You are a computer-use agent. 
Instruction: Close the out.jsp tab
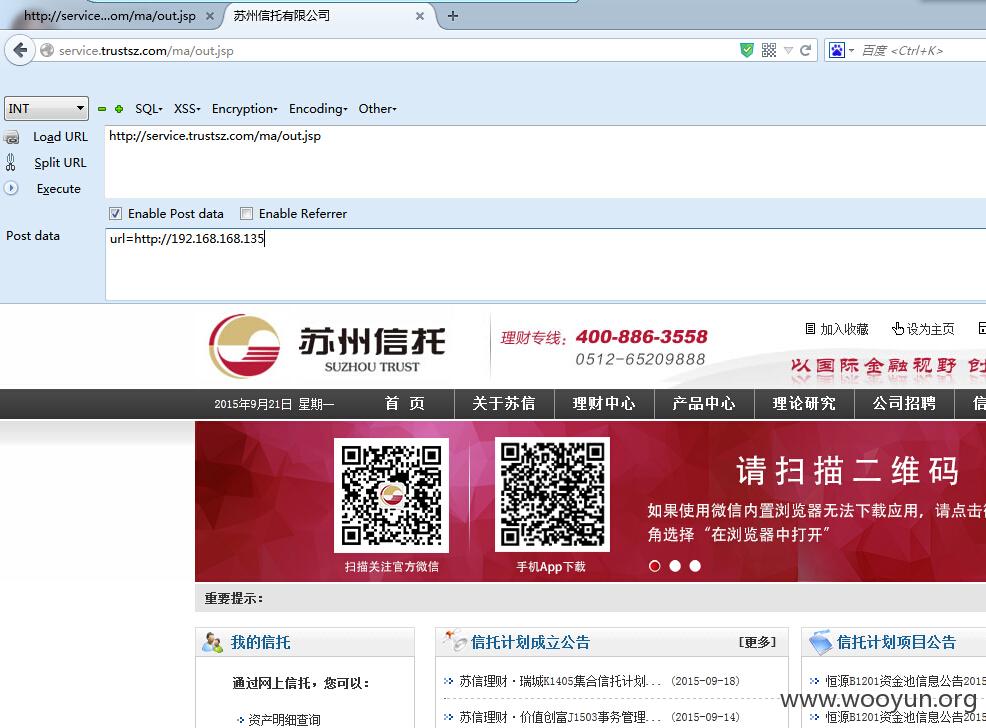[210, 16]
